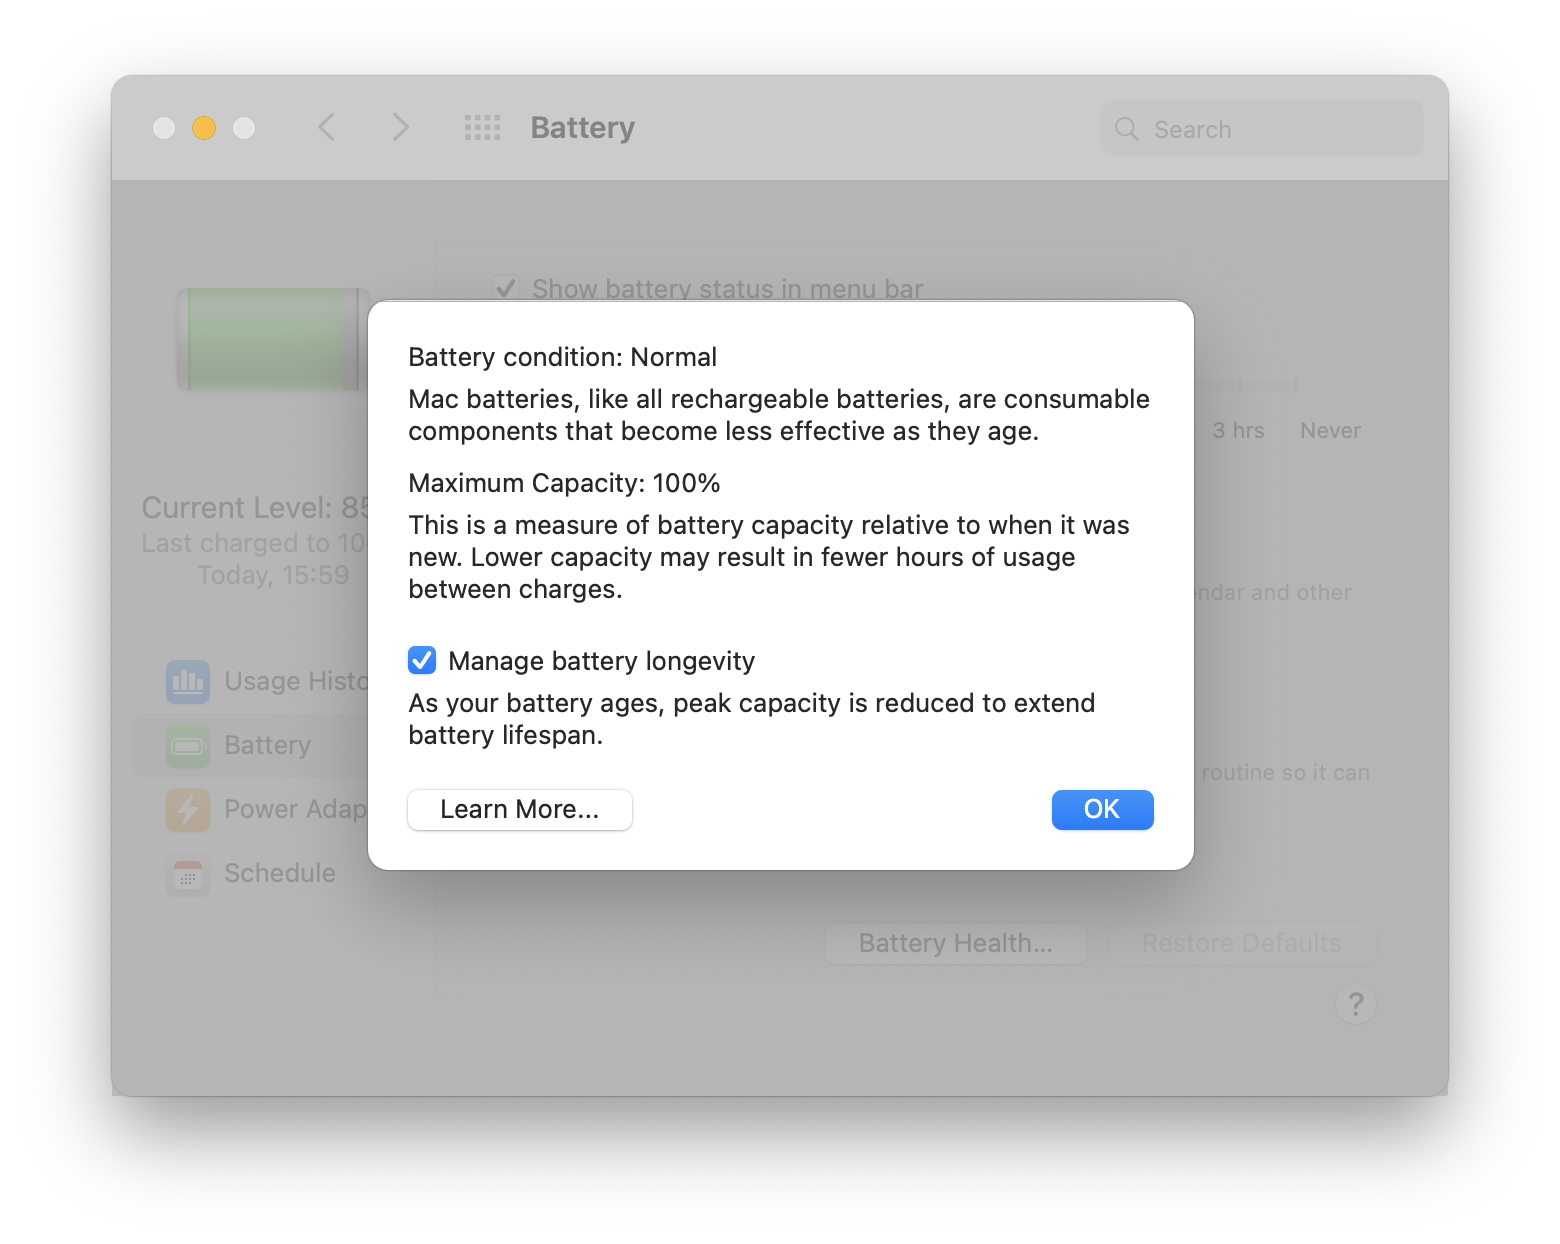The image size is (1560, 1244).
Task: Select the Schedule sidebar item label
Action: coord(280,873)
